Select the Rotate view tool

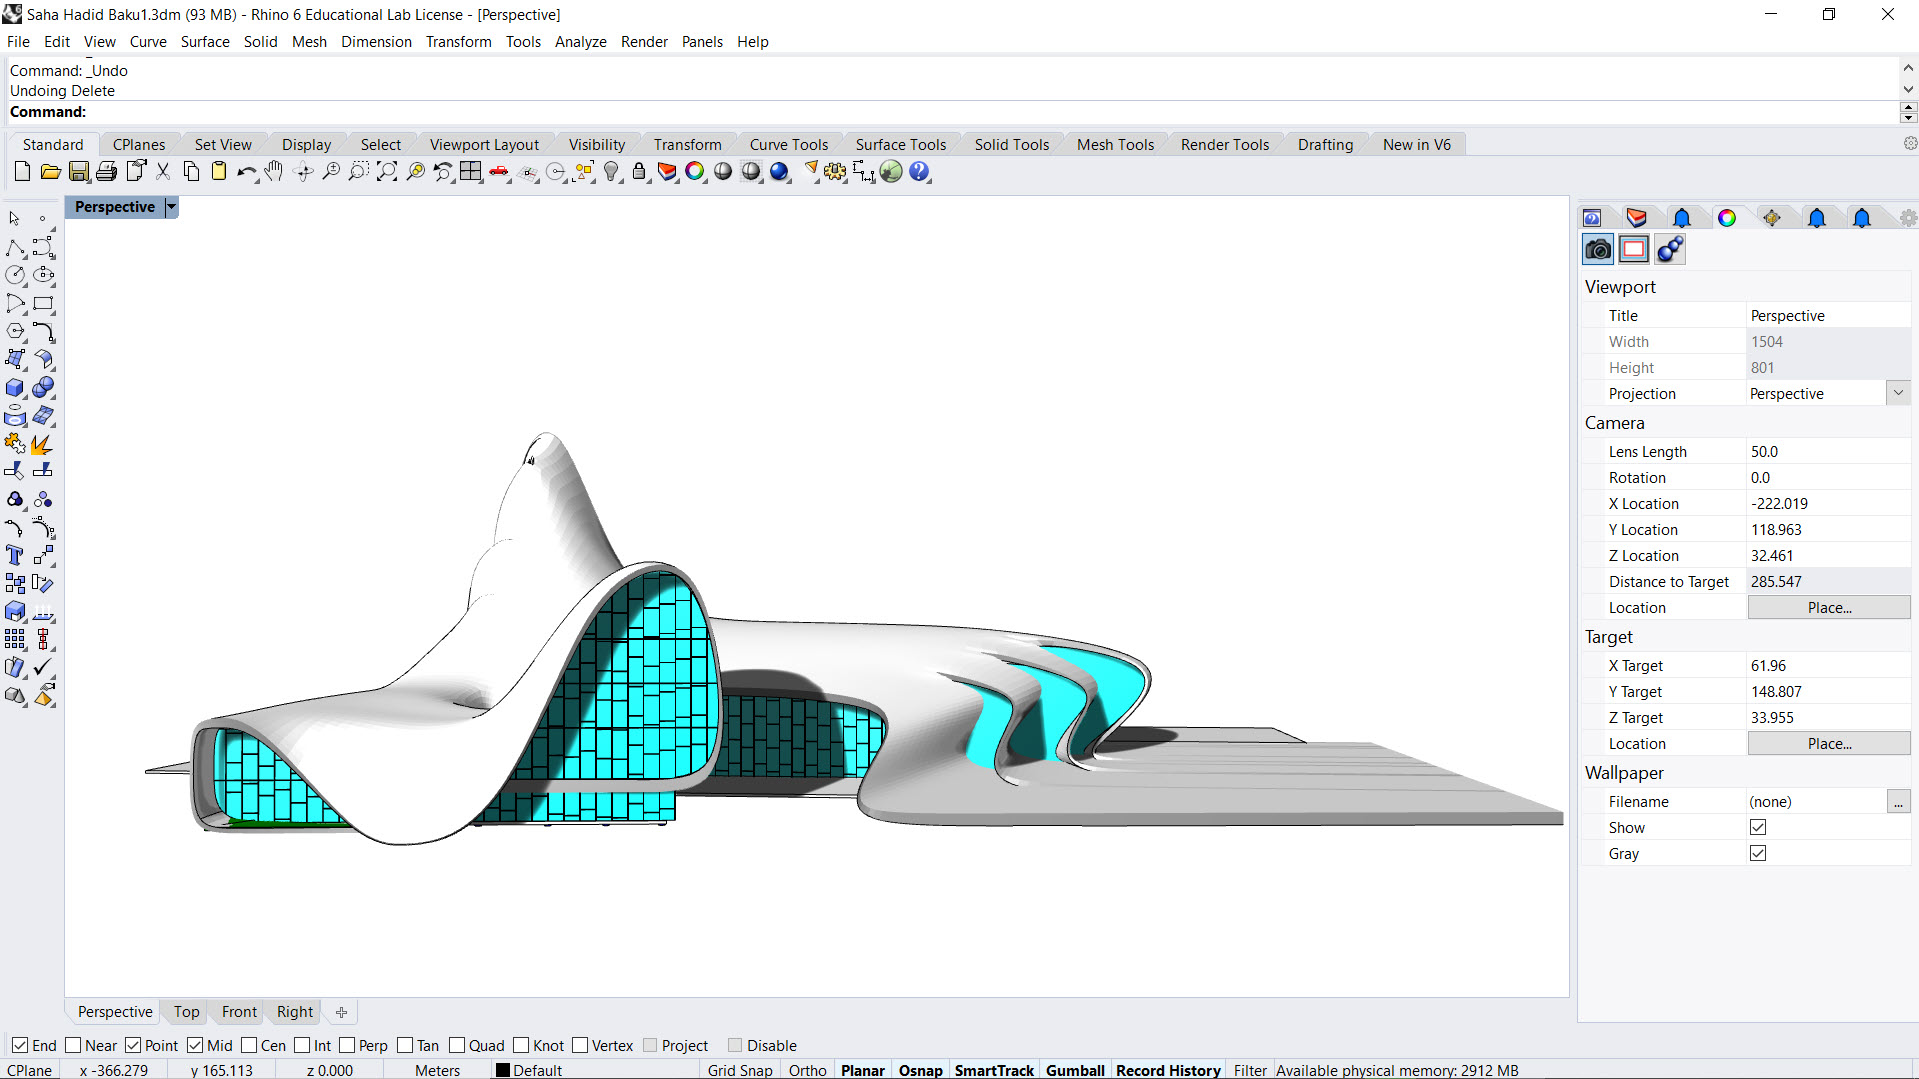[x=303, y=172]
